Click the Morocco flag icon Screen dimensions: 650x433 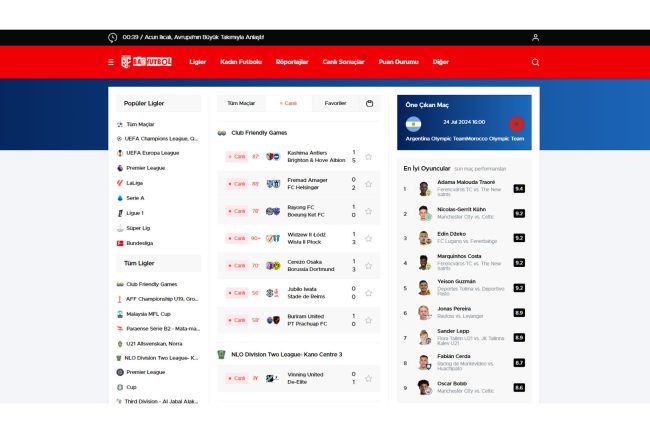516,124
